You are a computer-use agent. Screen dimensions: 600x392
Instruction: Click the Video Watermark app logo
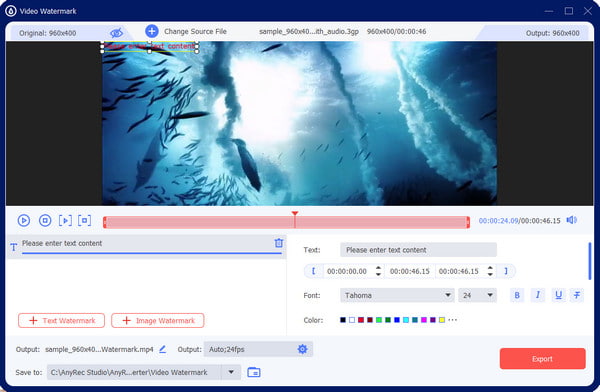(x=11, y=11)
